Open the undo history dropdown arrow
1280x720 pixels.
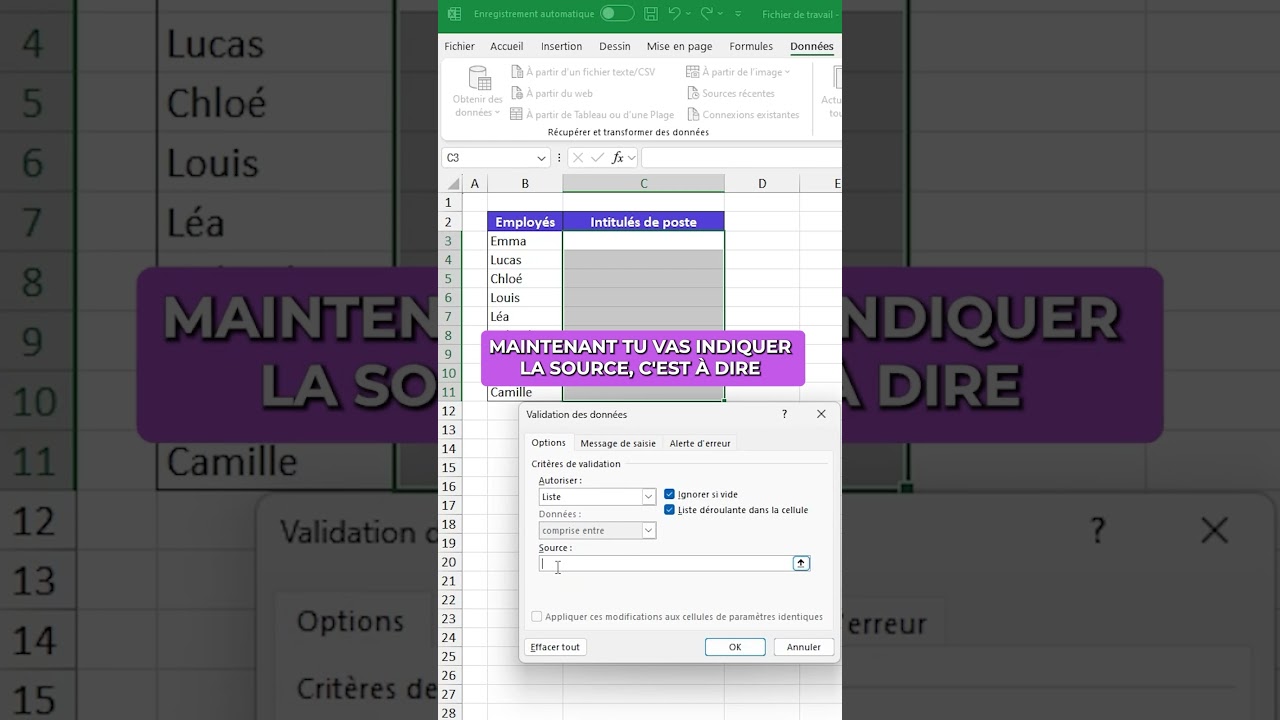[689, 14]
